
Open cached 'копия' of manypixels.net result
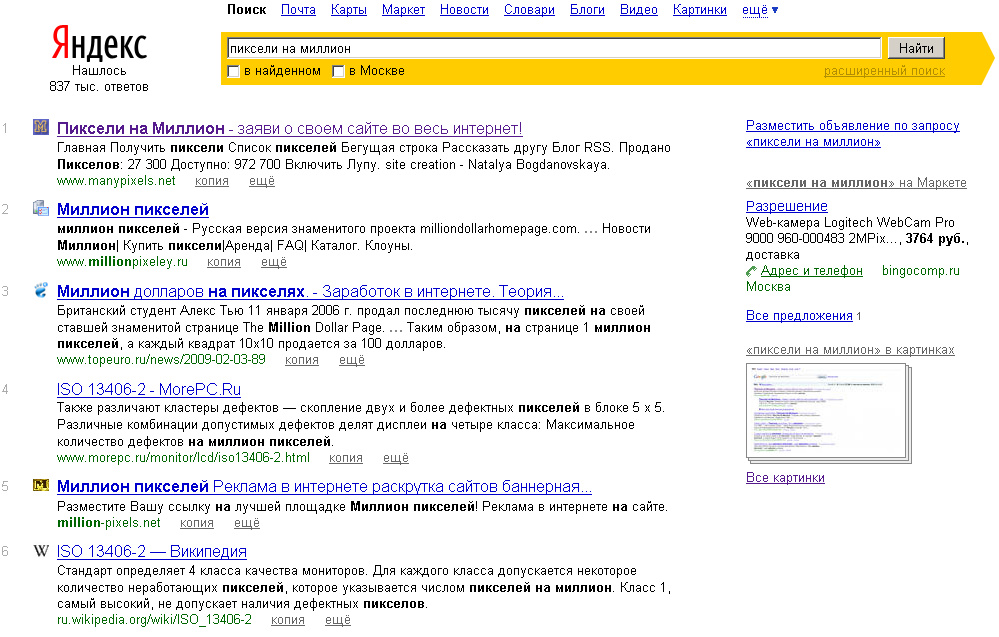click(212, 181)
